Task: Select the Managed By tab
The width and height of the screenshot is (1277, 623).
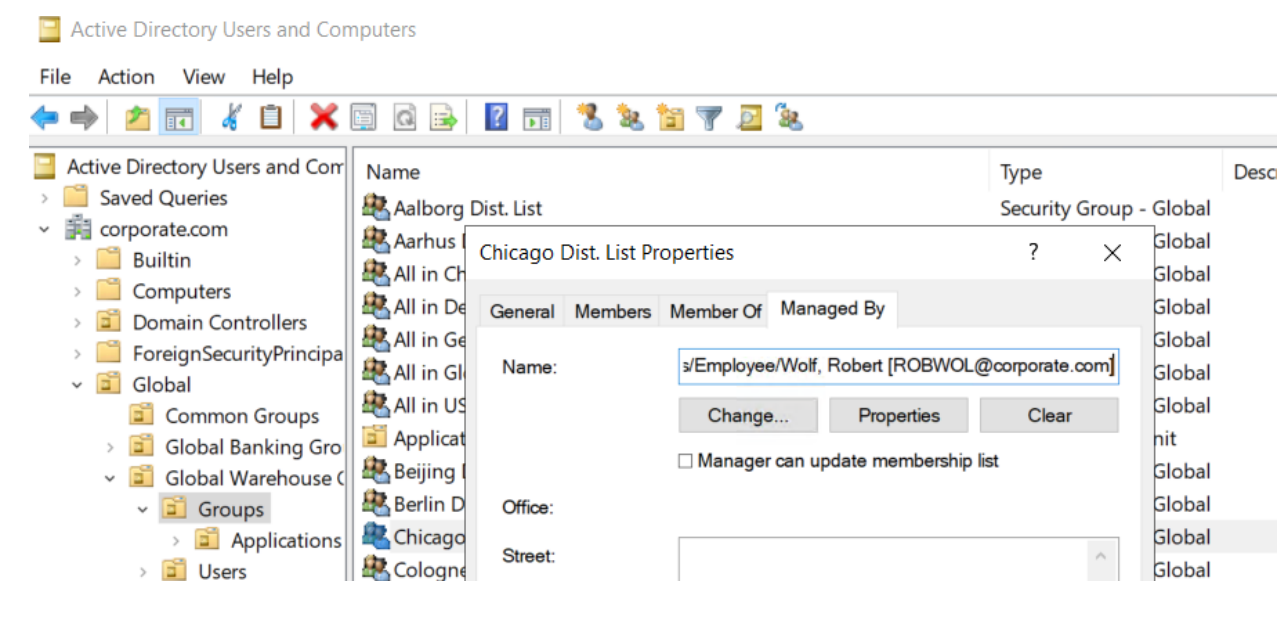Action: pyautogui.click(x=833, y=309)
